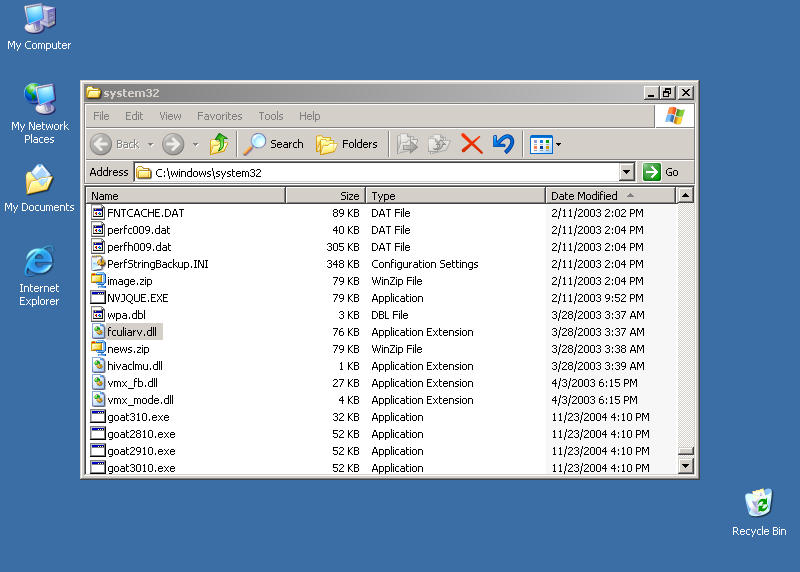Select FNTCACHE.DAT file icon
Image resolution: width=800 pixels, height=572 pixels.
(x=98, y=212)
